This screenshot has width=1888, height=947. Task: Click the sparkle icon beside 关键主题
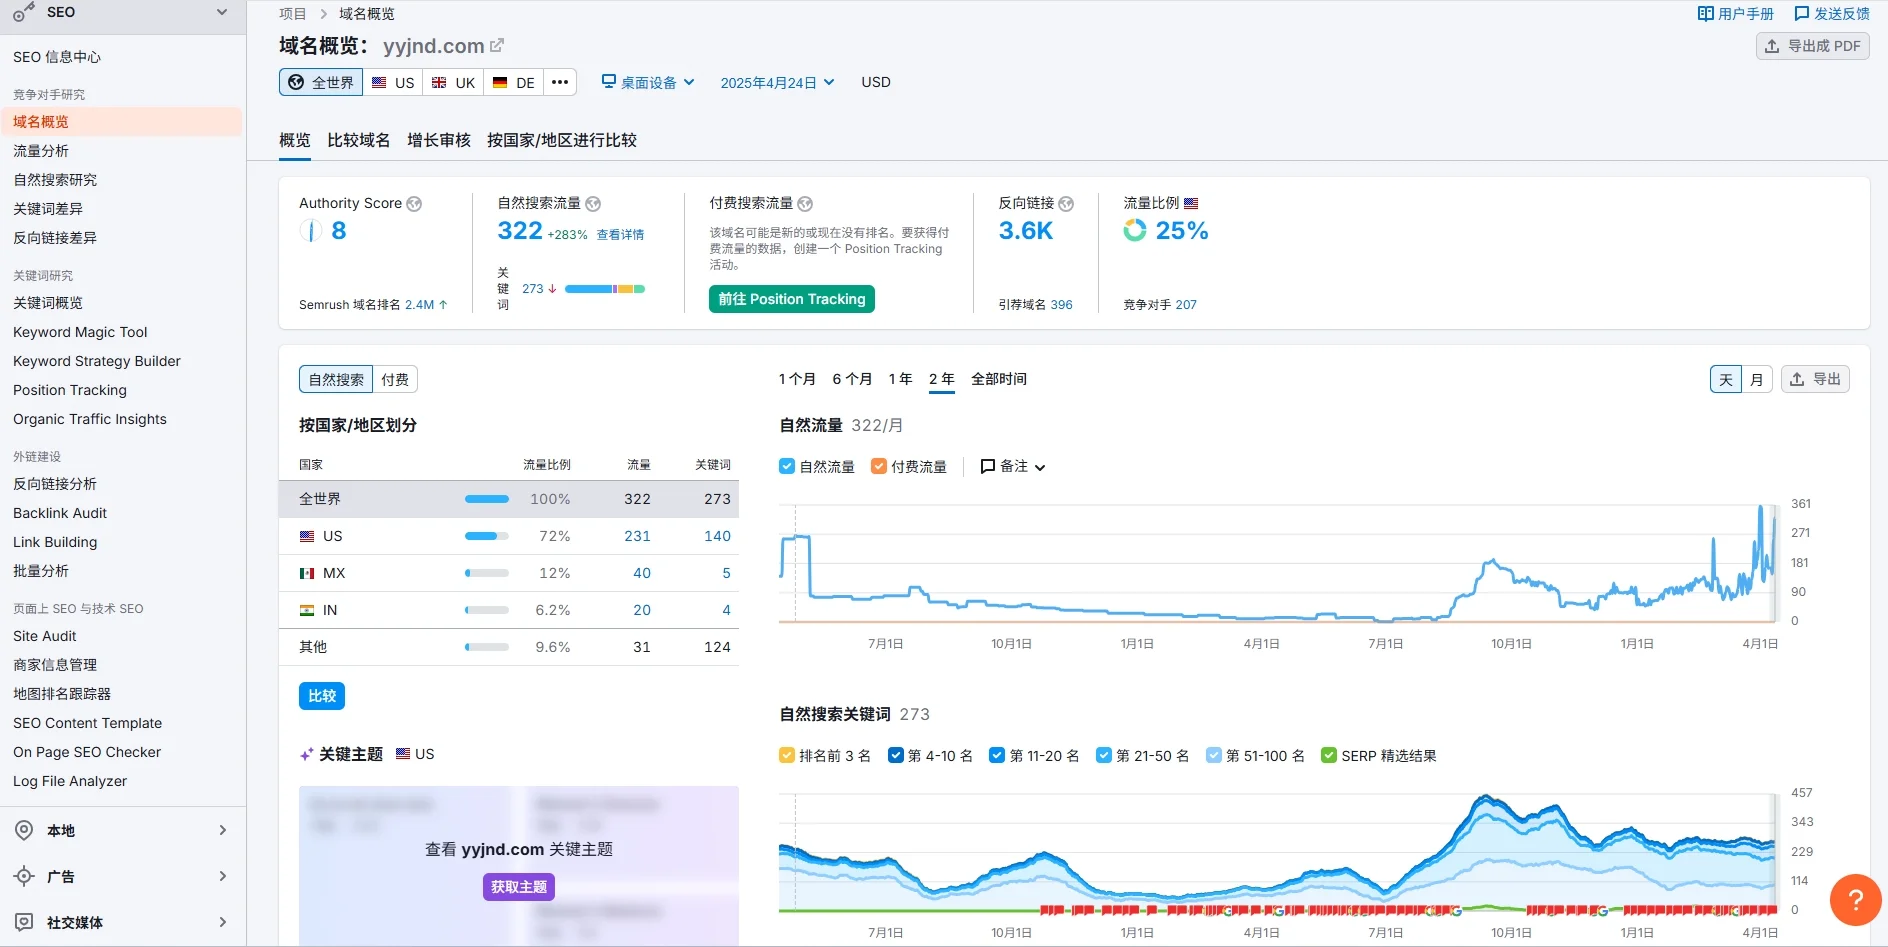307,755
